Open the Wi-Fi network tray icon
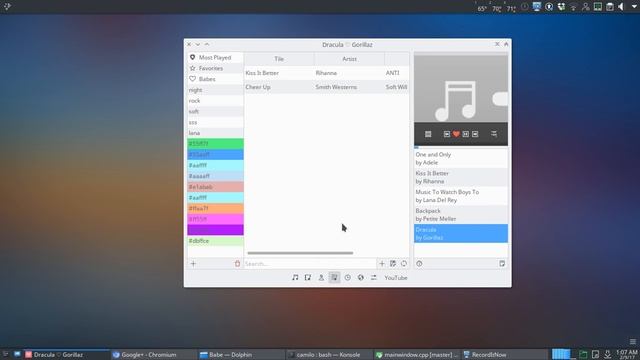The image size is (640, 360). click(573, 7)
